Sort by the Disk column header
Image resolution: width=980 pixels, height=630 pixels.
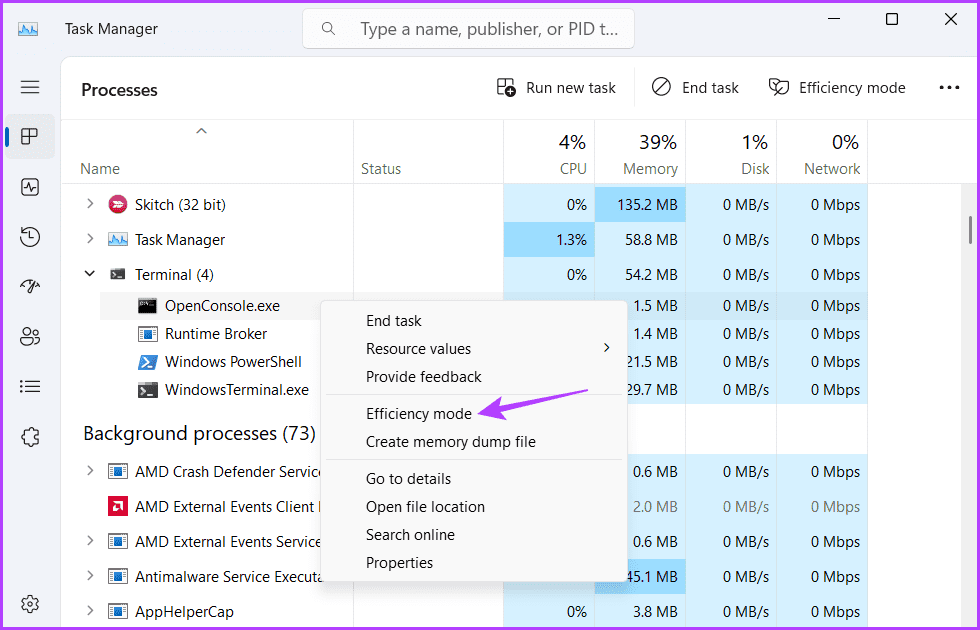[731, 152]
